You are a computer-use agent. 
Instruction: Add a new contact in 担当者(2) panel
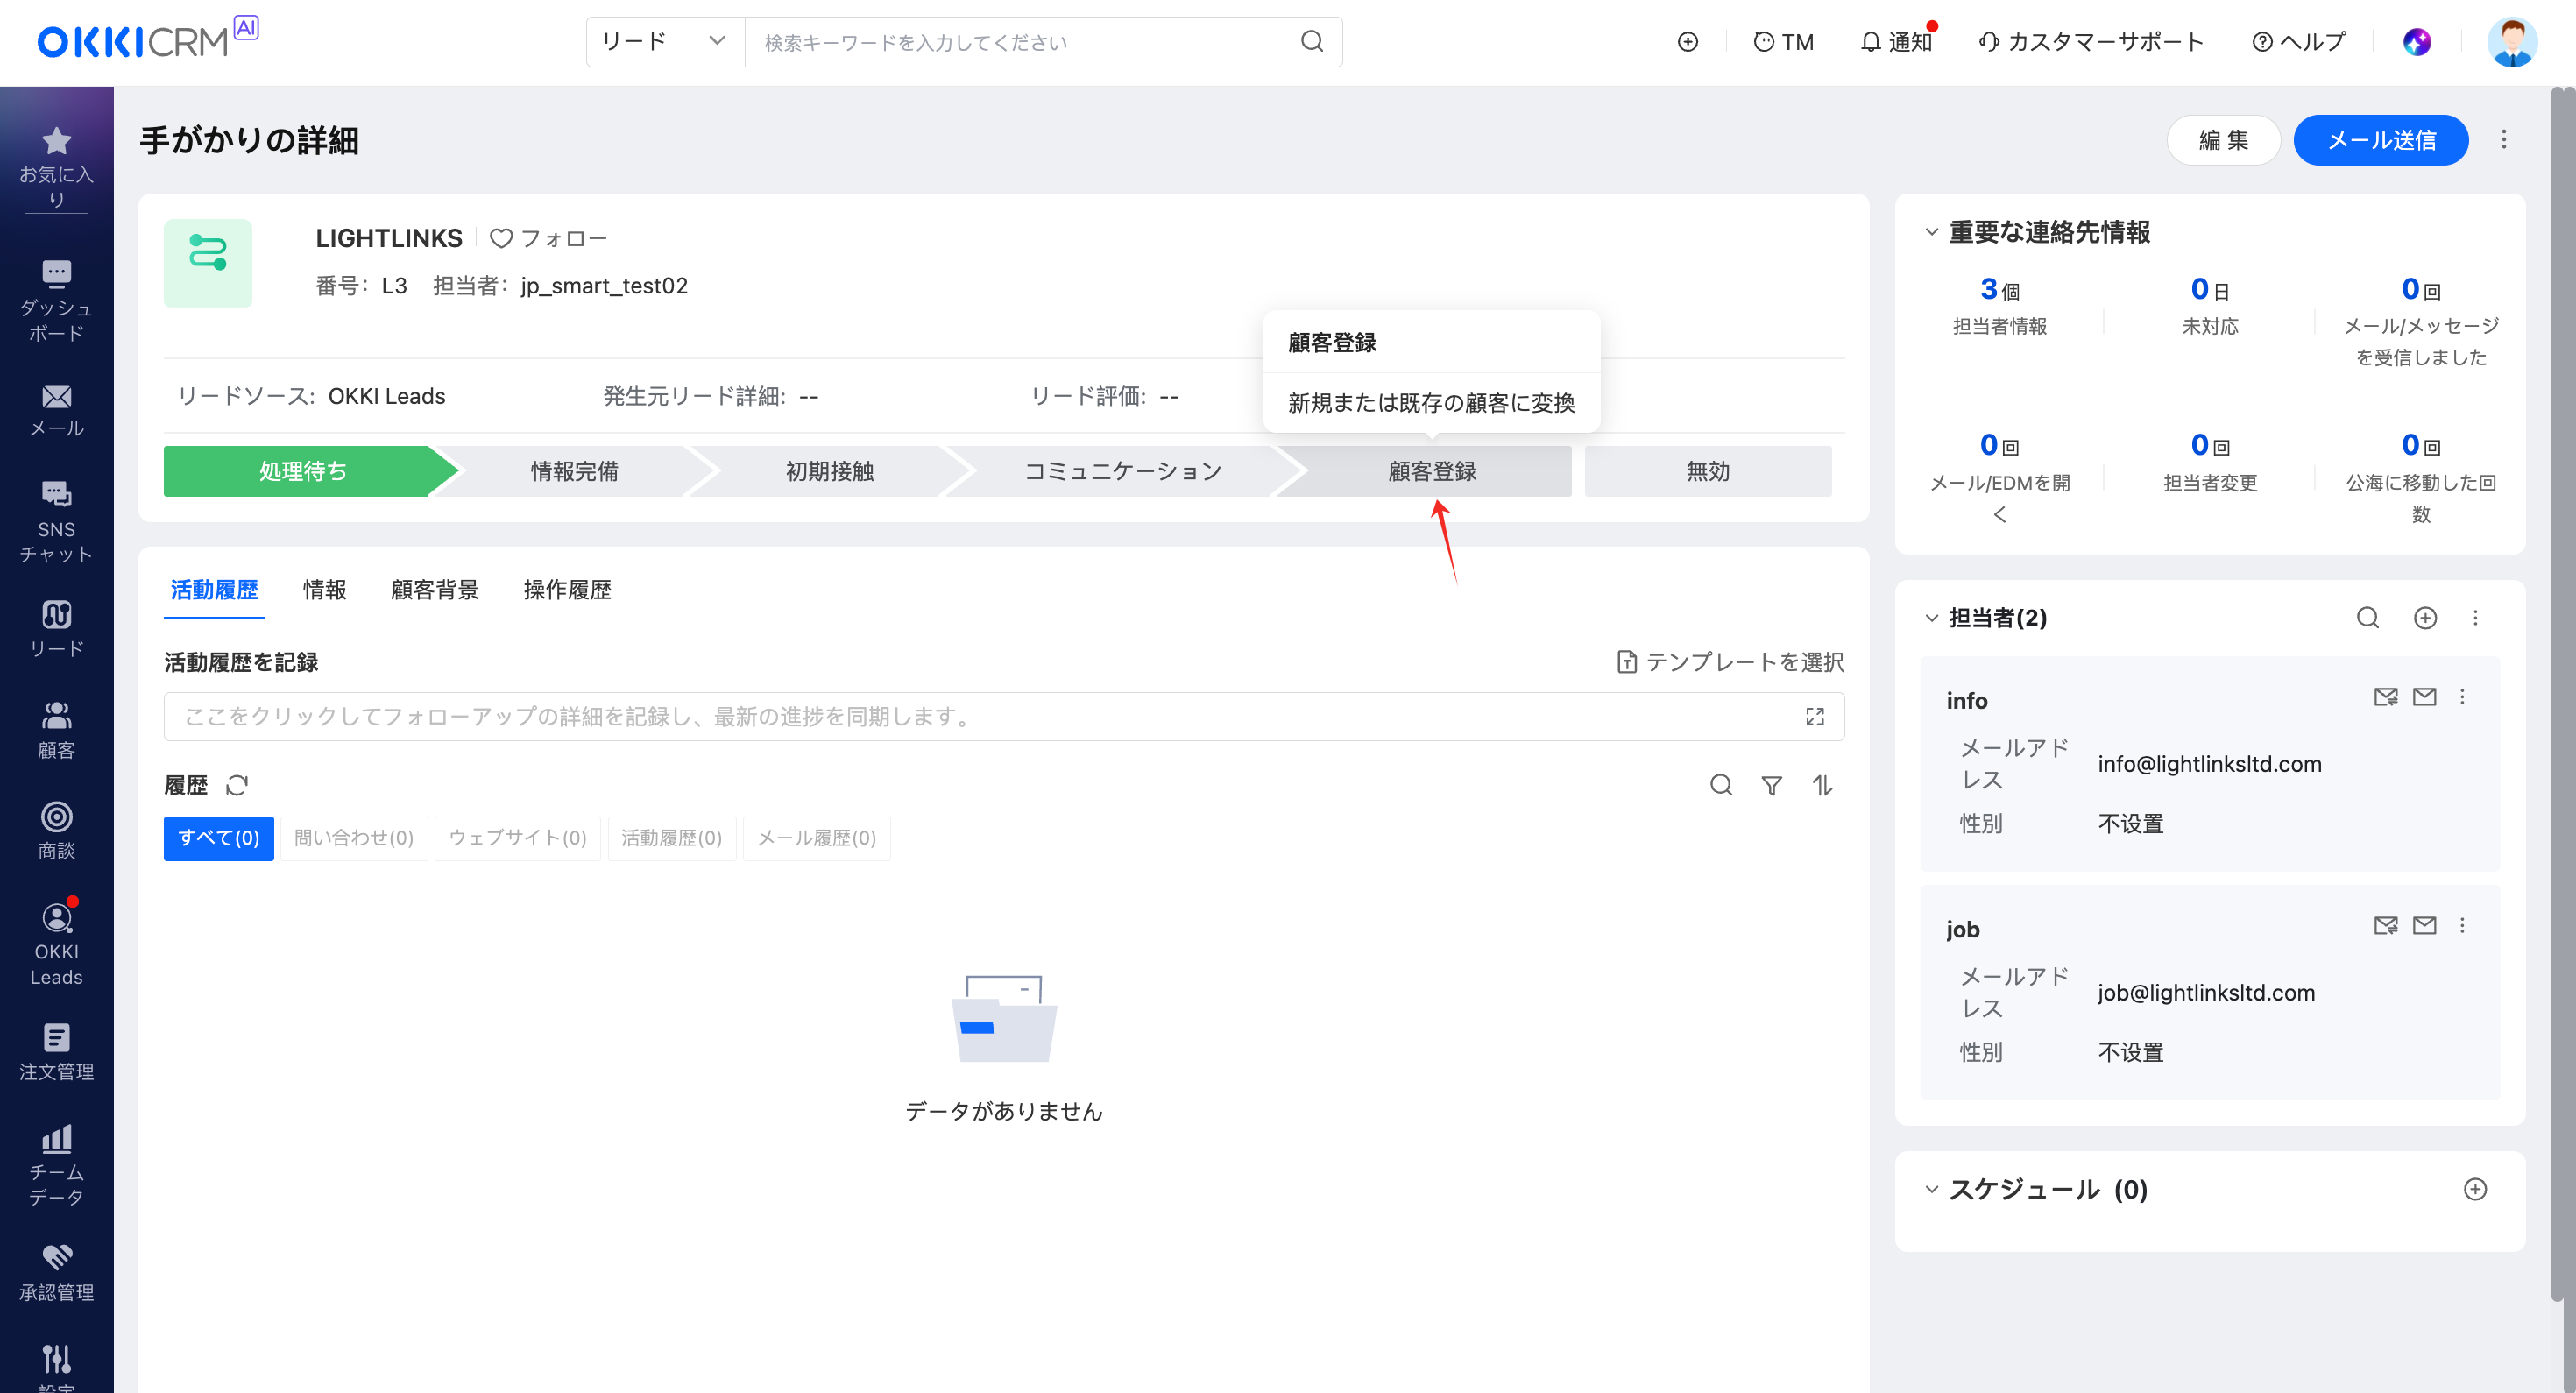click(2424, 617)
